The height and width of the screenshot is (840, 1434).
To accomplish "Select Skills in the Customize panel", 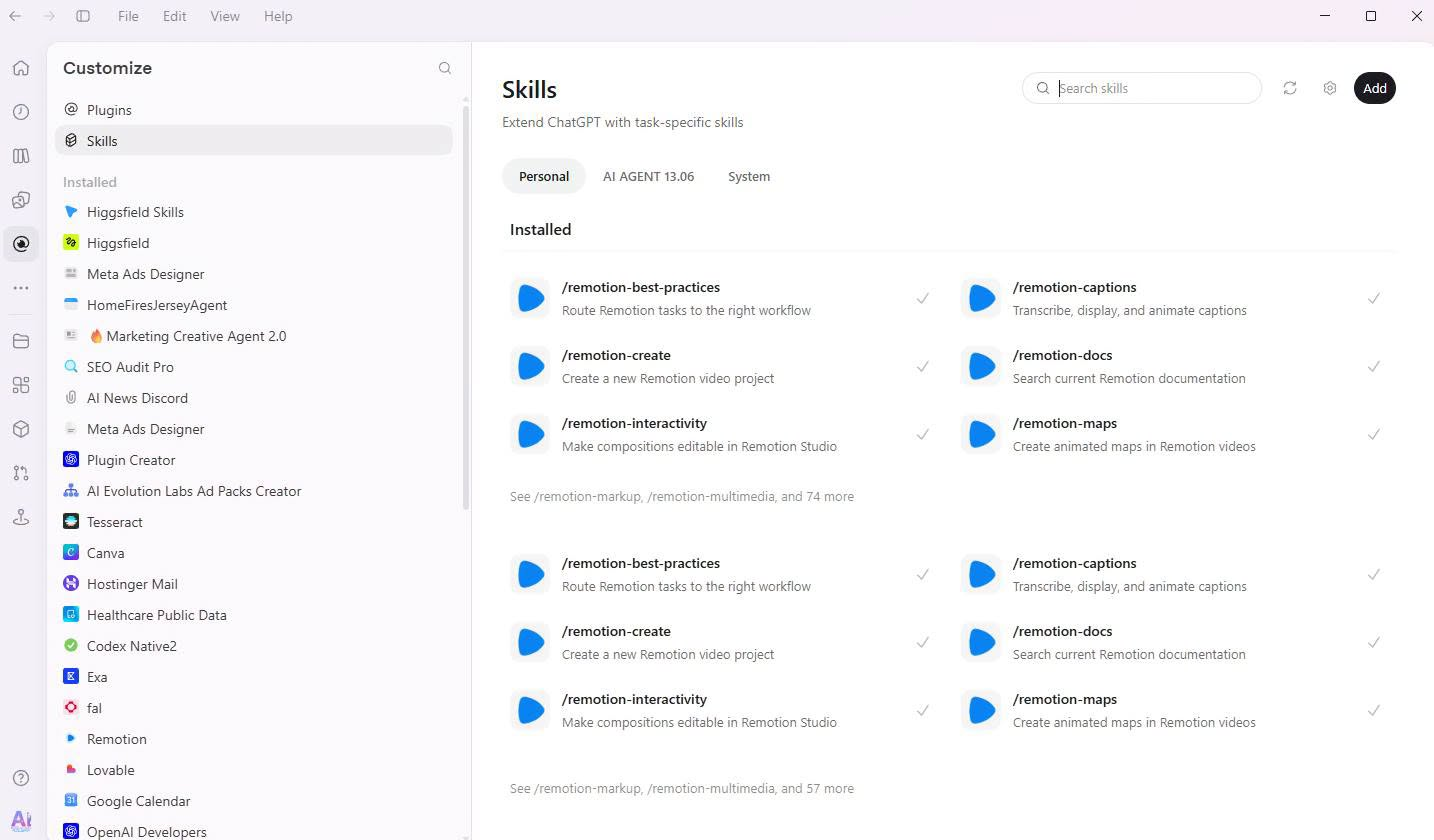I will [x=254, y=141].
